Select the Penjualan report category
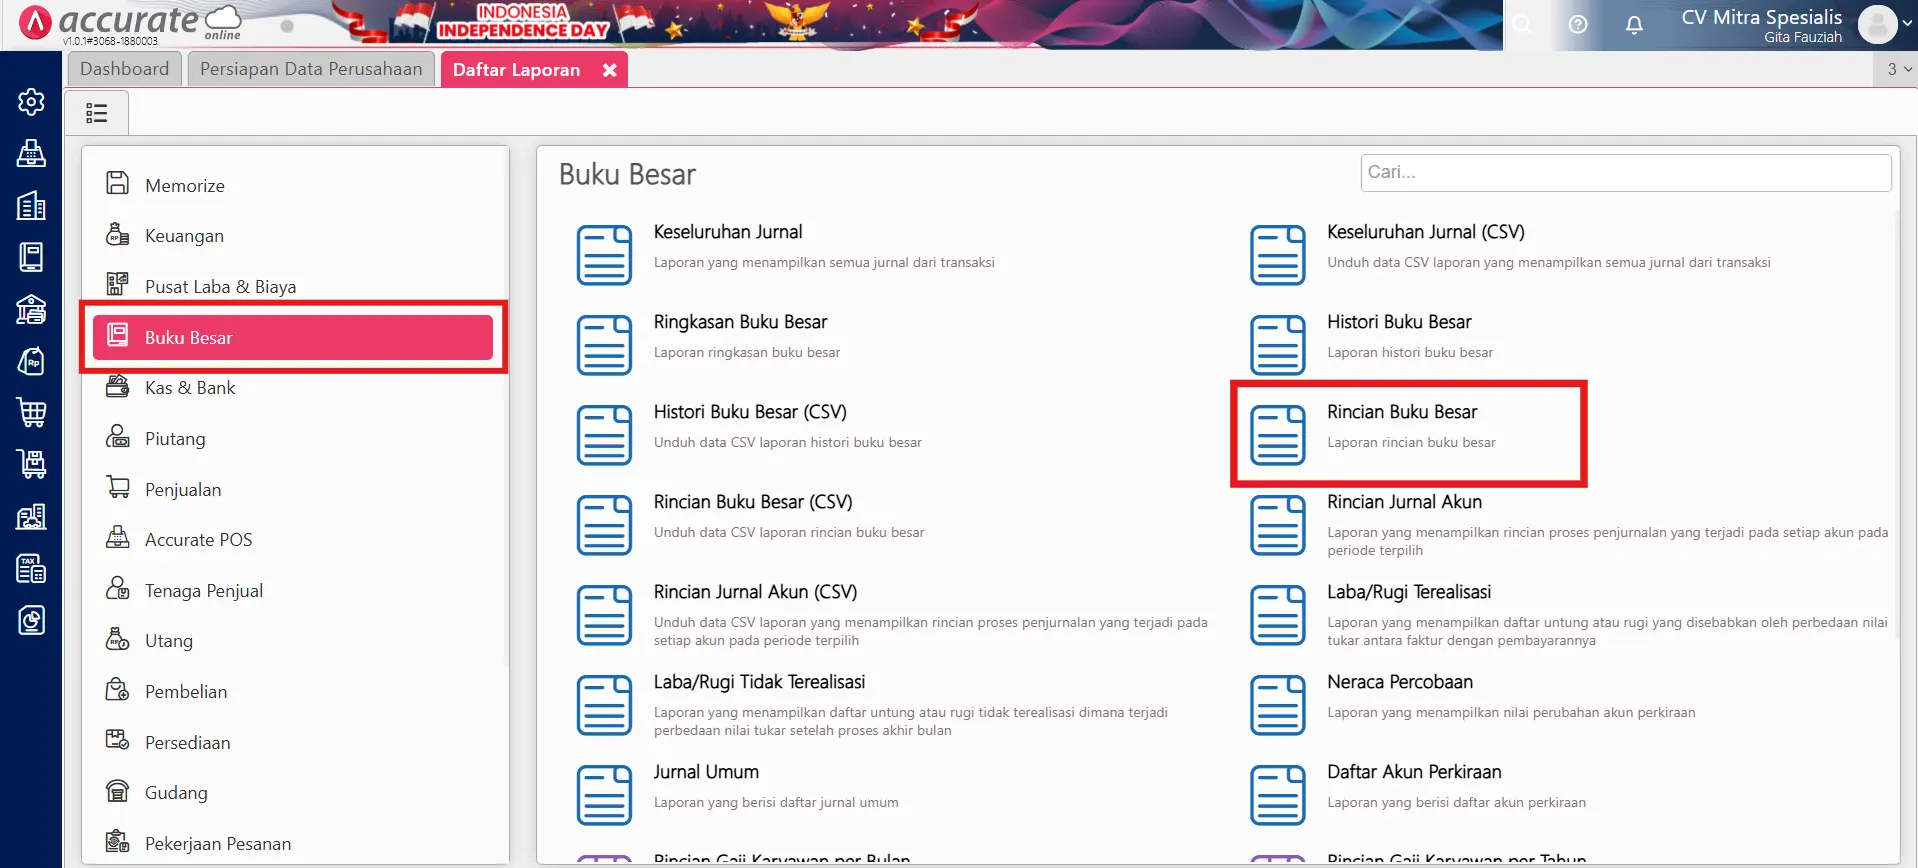Viewport: 1918px width, 868px height. coord(183,490)
